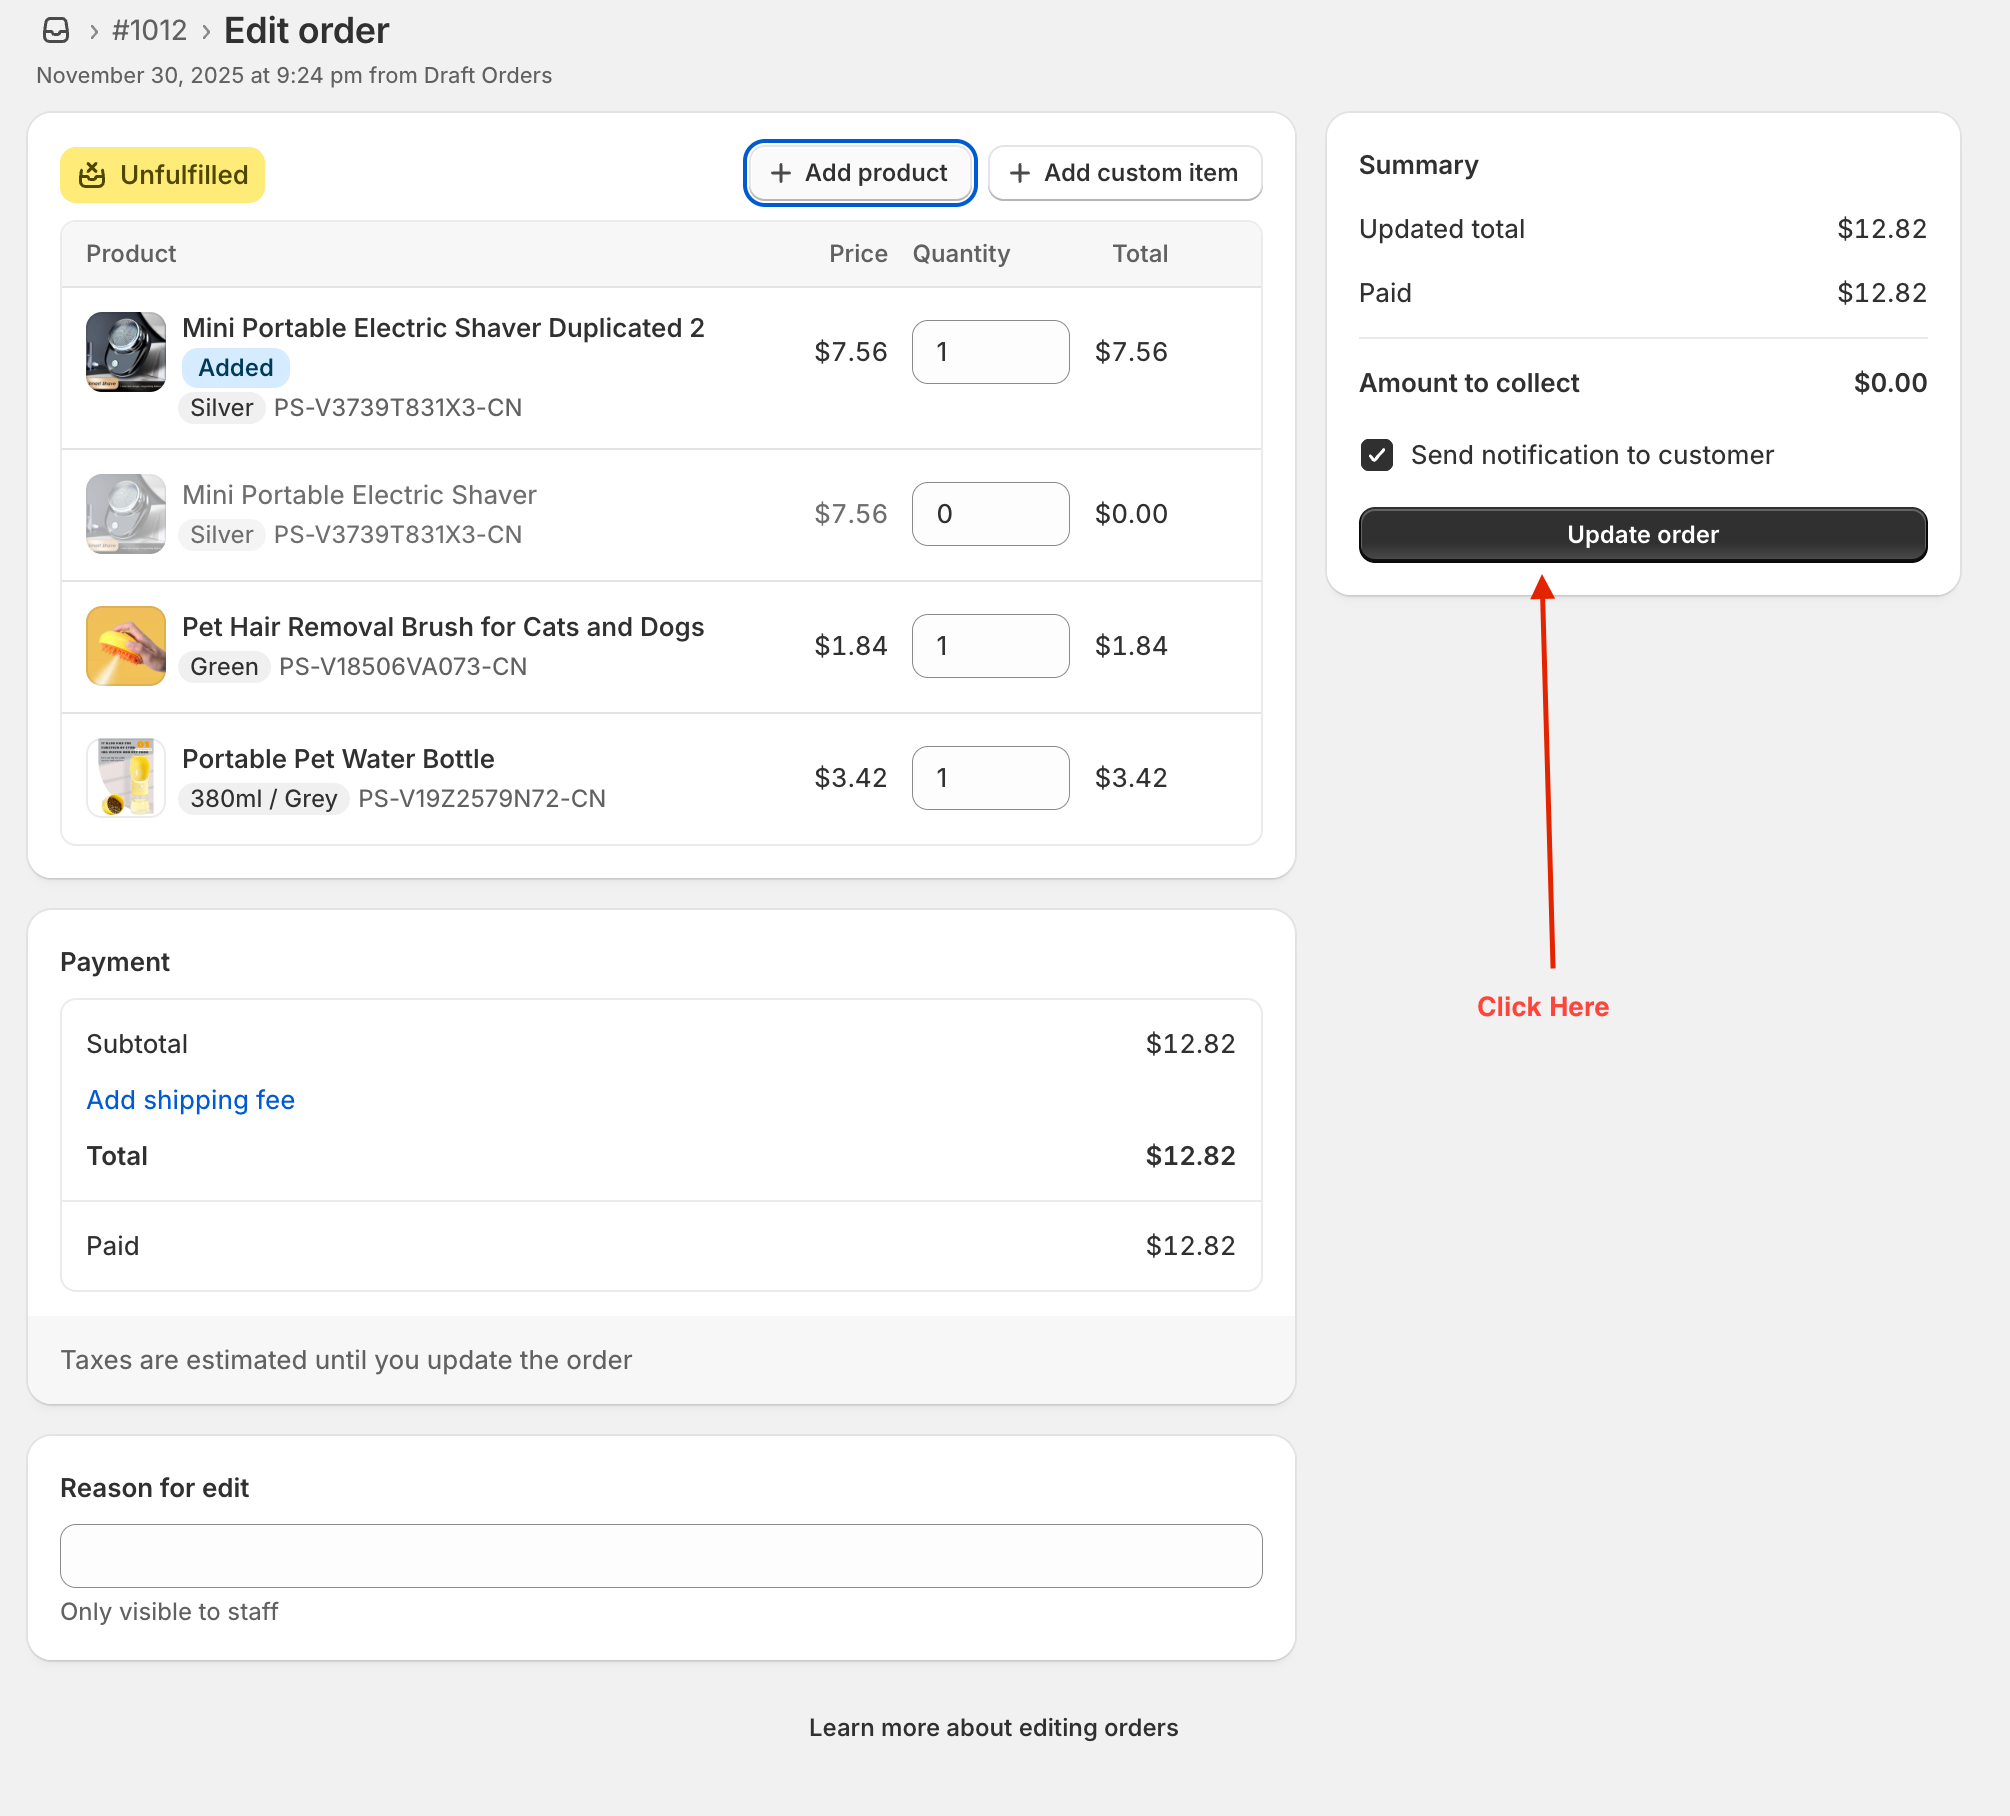This screenshot has height=1816, width=2010.
Task: Click quantity field showing 0
Action: [x=990, y=514]
